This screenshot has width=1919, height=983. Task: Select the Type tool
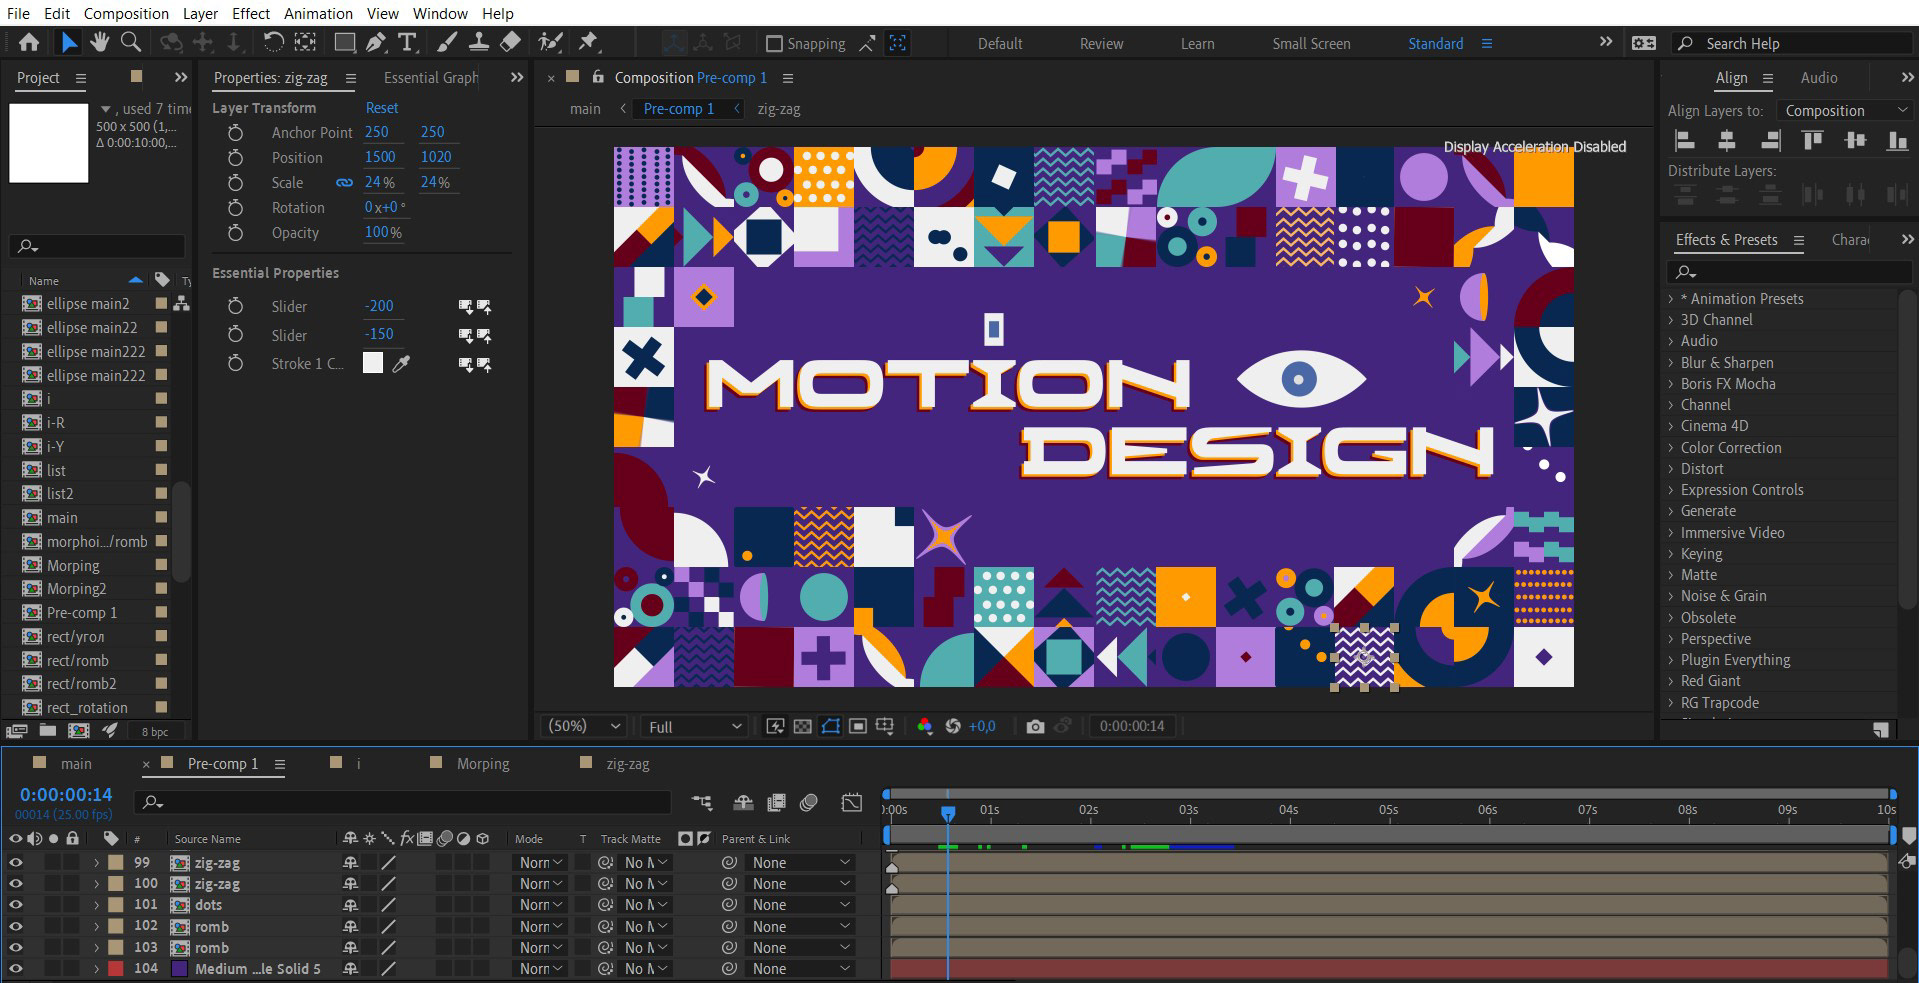click(x=407, y=42)
